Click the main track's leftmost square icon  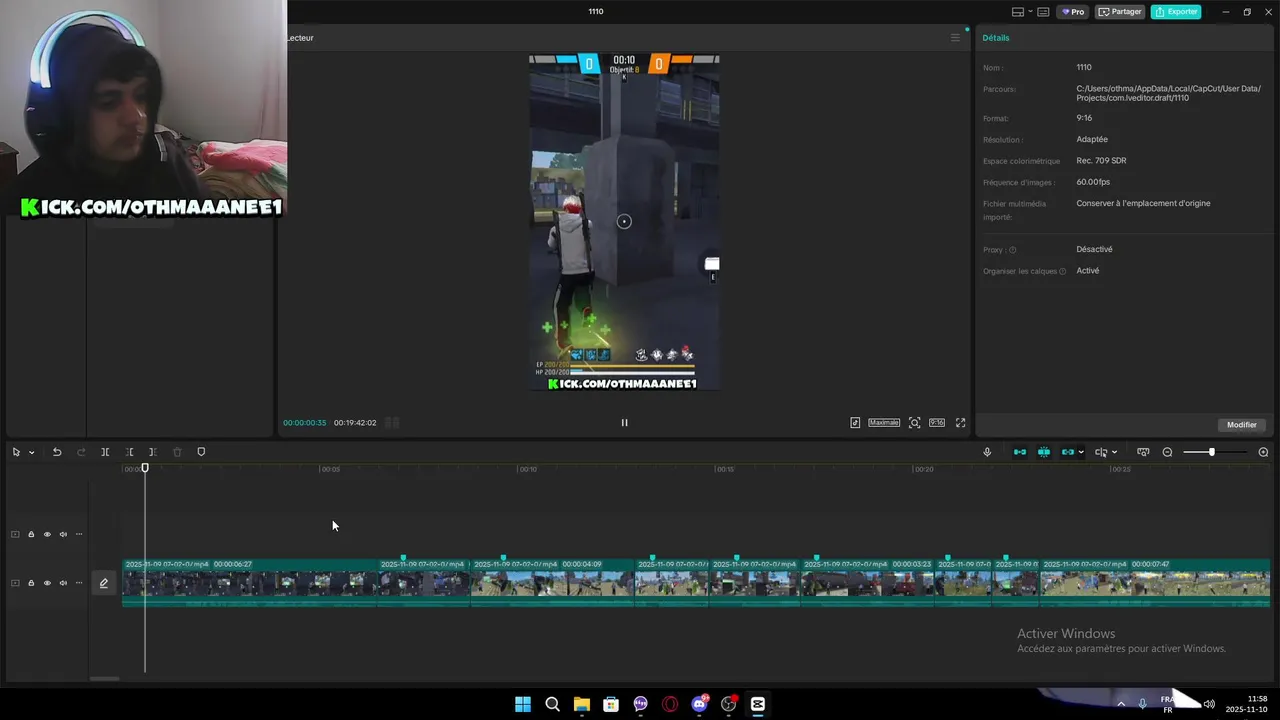(15, 583)
